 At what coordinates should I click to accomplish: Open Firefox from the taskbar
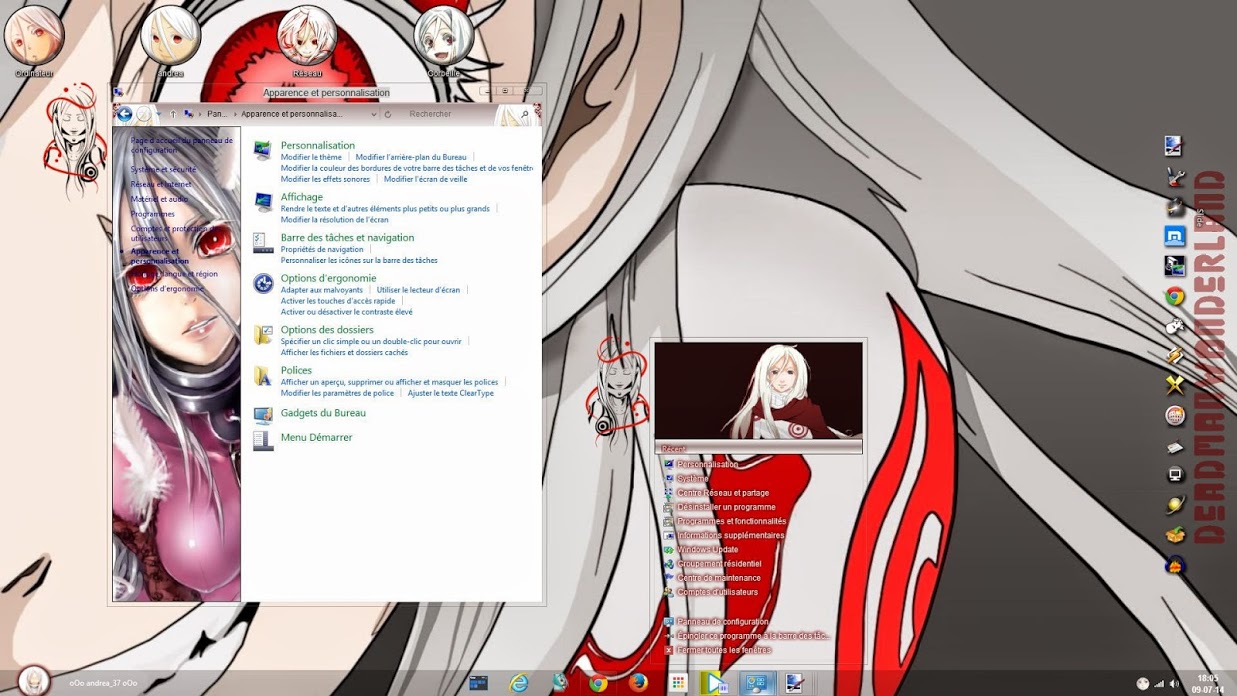(638, 683)
